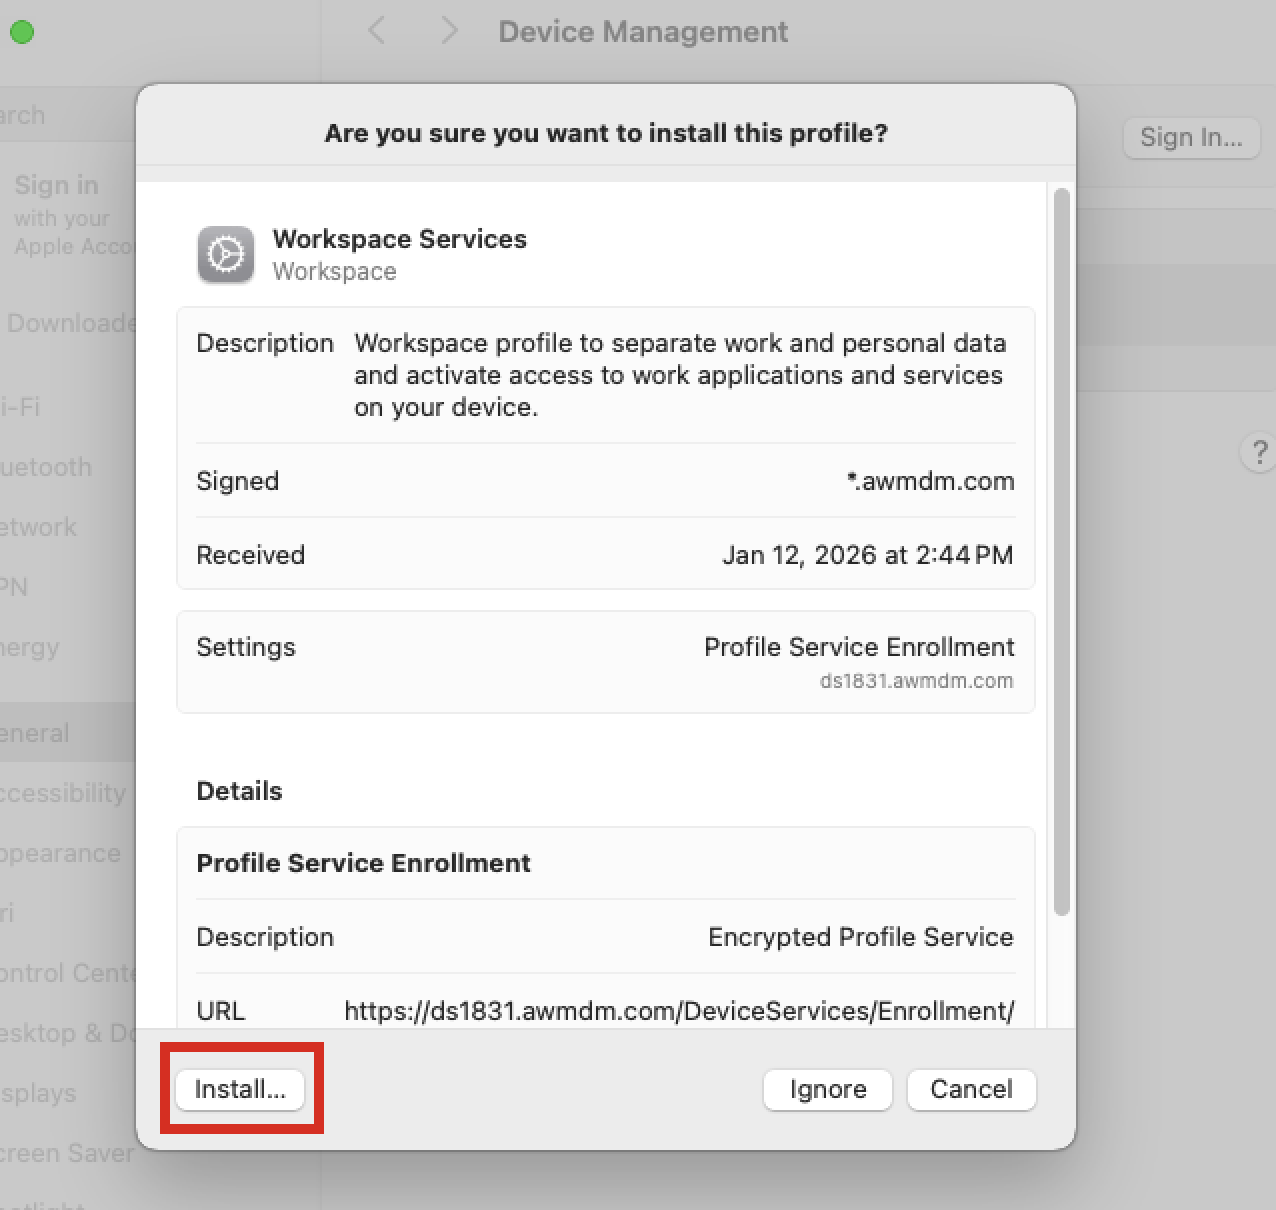Image resolution: width=1276 pixels, height=1210 pixels.
Task: Click the Install button
Action: click(x=240, y=1089)
